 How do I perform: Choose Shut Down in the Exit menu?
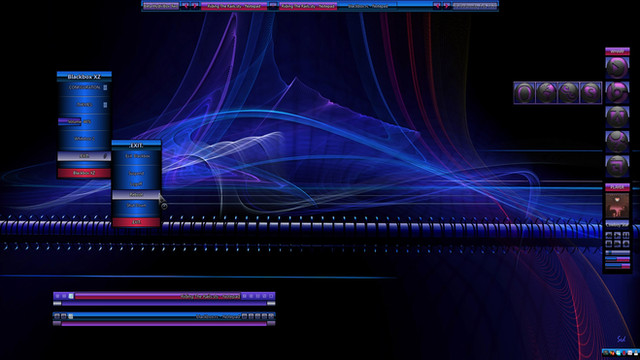(136, 205)
